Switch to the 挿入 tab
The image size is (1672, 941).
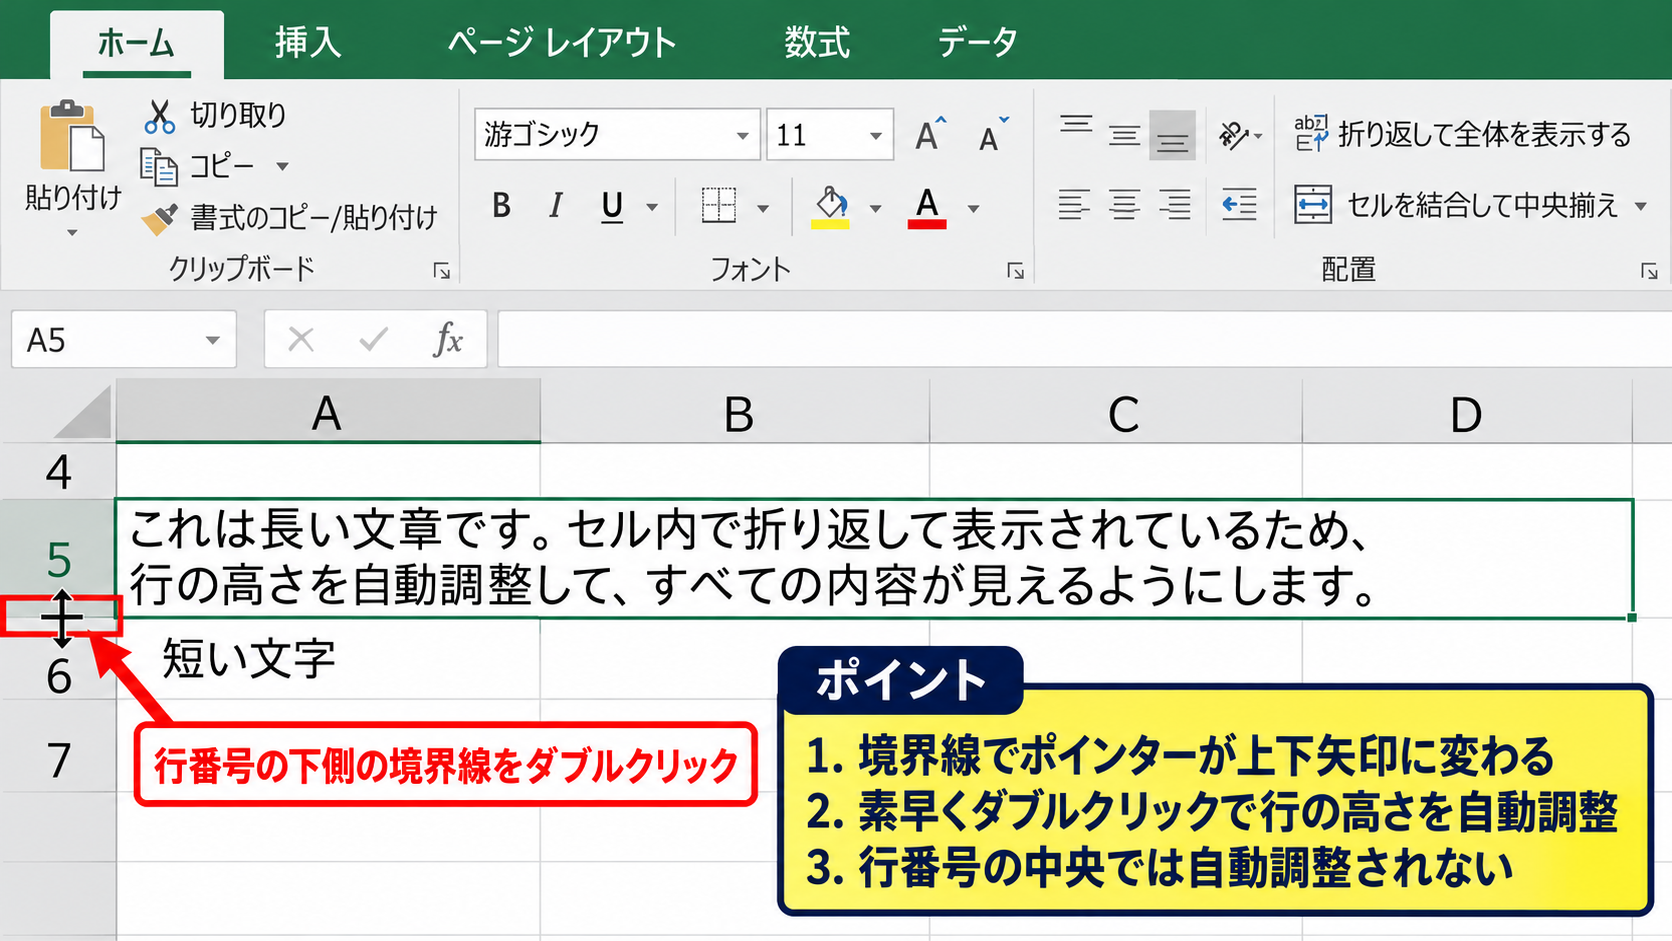(308, 43)
